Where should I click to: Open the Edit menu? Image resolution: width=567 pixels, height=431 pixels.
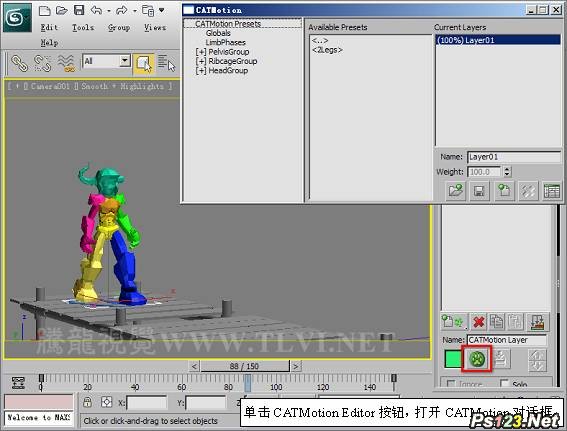[x=49, y=27]
